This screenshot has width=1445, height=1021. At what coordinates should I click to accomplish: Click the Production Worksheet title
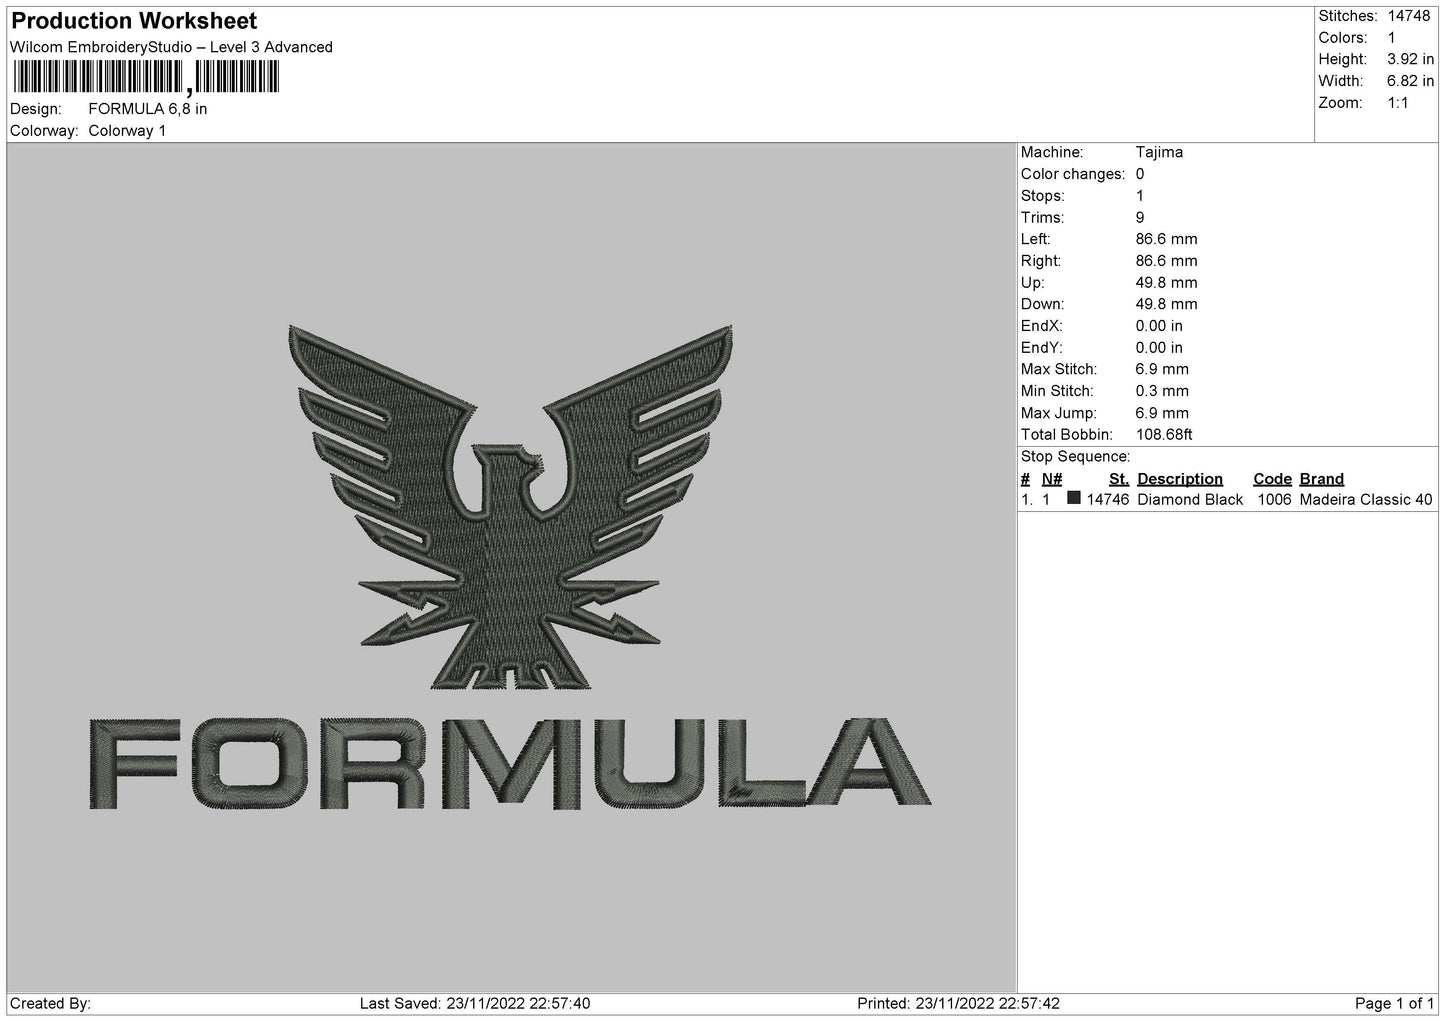pyautogui.click(x=134, y=21)
